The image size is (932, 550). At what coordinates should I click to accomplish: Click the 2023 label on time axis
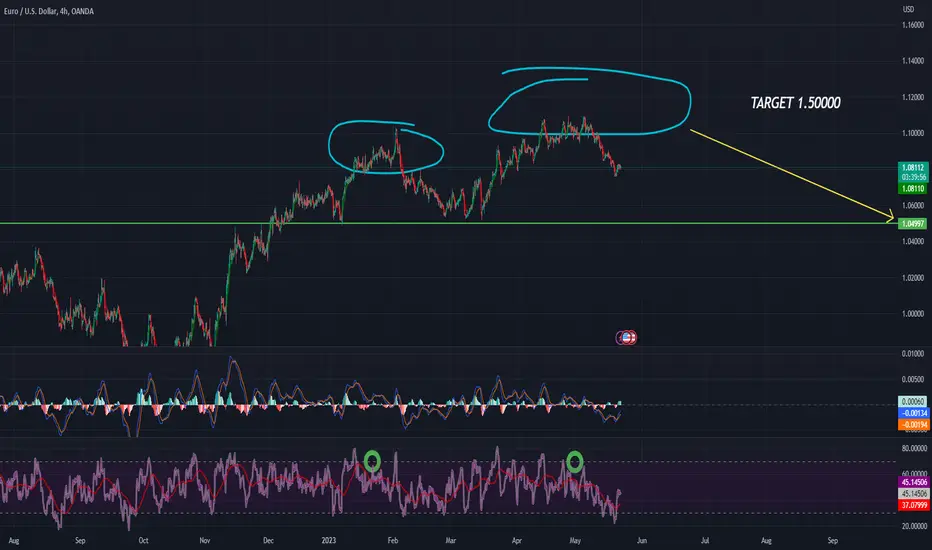329,540
